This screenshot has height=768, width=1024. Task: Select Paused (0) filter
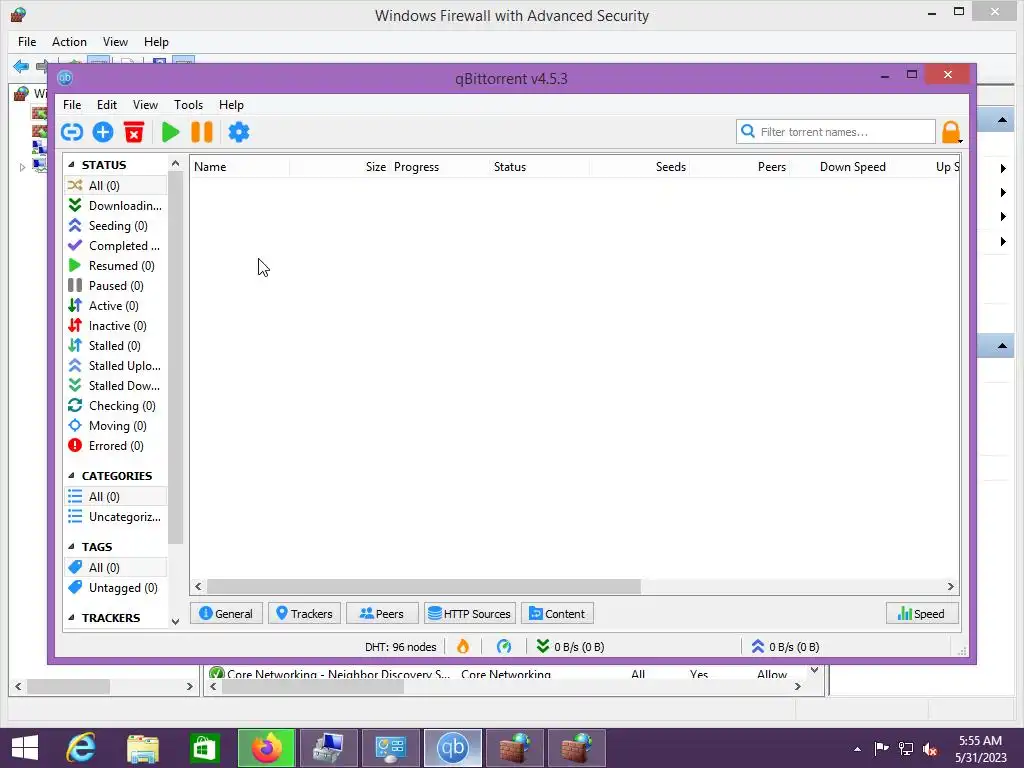(x=116, y=286)
